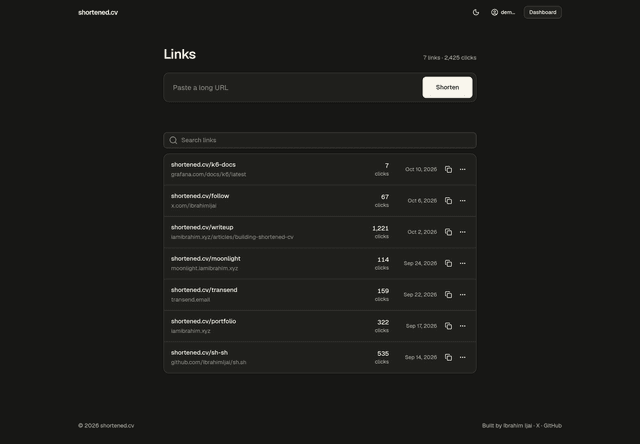Copy the portfolio short link

click(448, 326)
